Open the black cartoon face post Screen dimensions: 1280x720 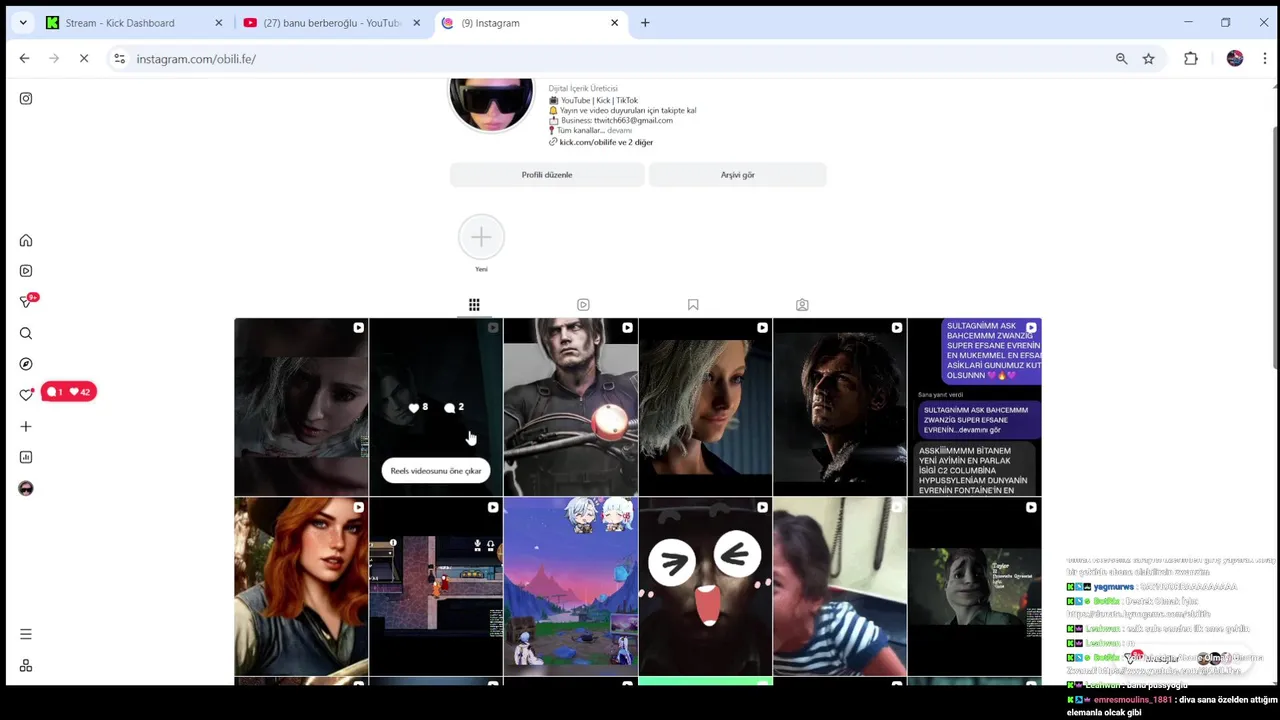pyautogui.click(x=705, y=587)
